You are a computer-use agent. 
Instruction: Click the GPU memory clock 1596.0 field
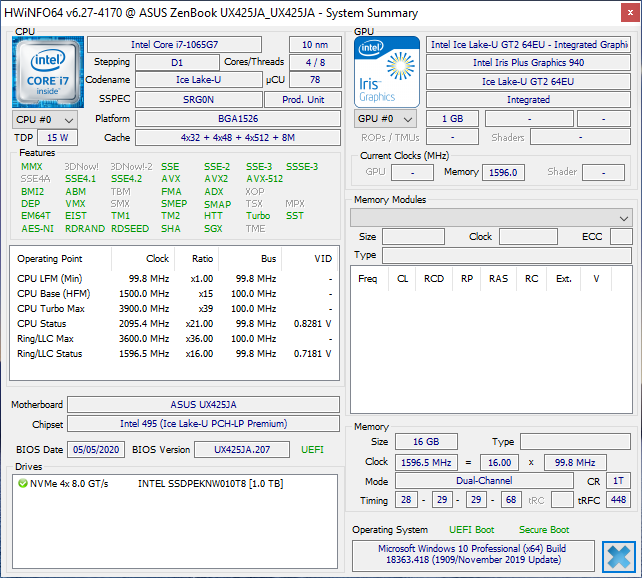[x=503, y=172]
